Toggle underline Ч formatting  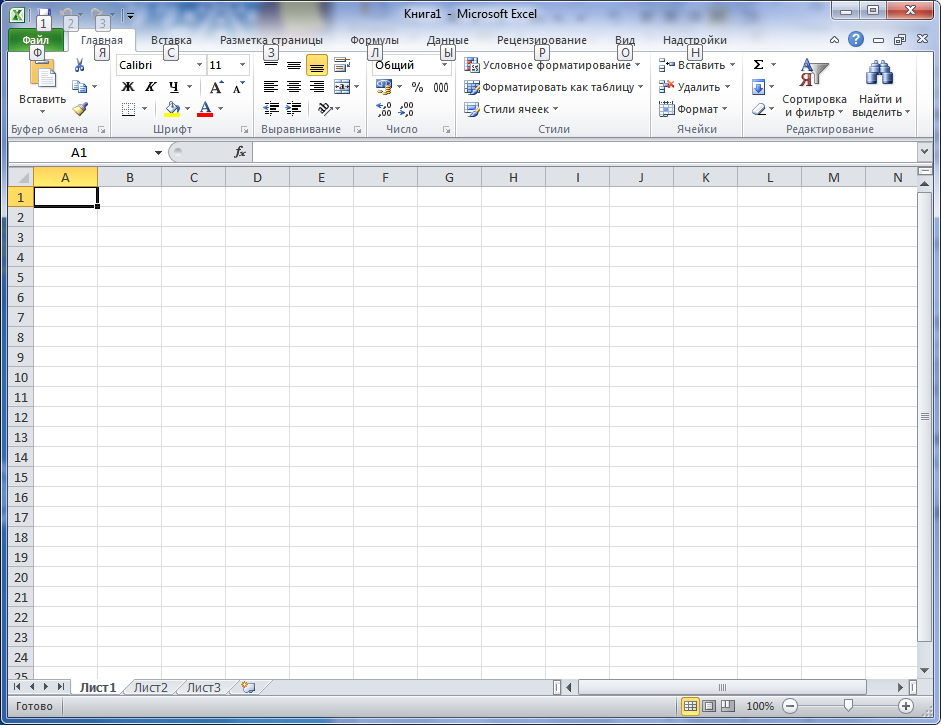pyautogui.click(x=173, y=87)
